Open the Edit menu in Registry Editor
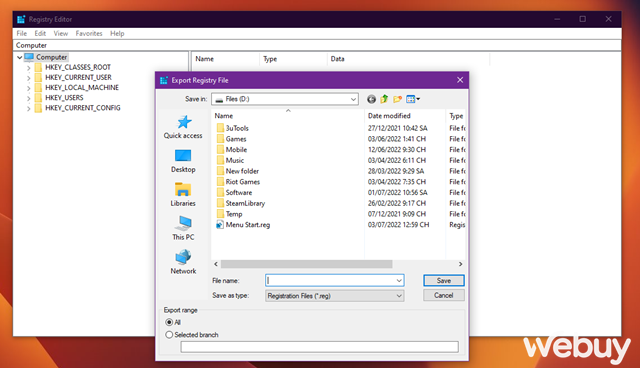640x368 pixels. tap(40, 33)
